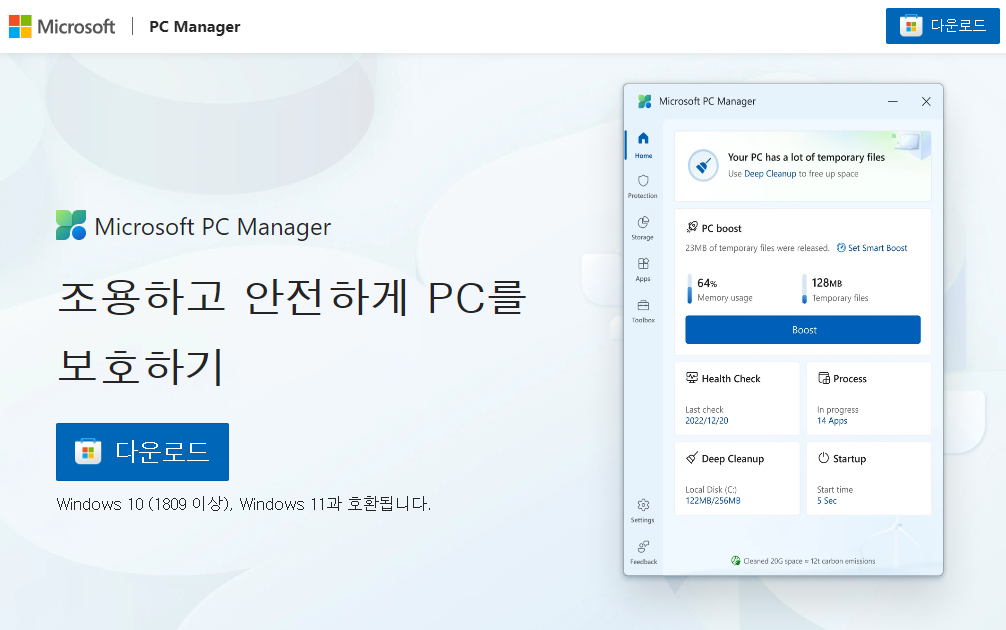The height and width of the screenshot is (630, 1006).
Task: Click the top-right 다운로드 button
Action: pyautogui.click(x=942, y=26)
